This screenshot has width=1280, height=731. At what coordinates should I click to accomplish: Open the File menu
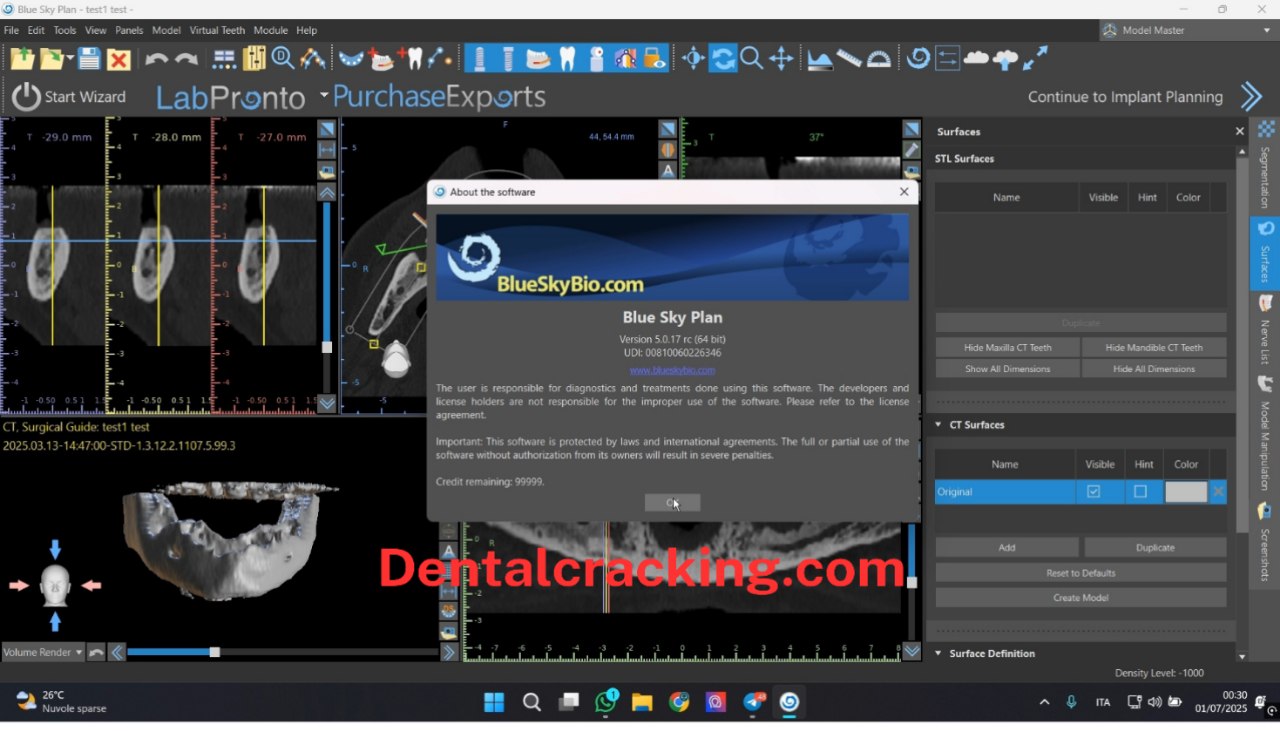(x=11, y=30)
